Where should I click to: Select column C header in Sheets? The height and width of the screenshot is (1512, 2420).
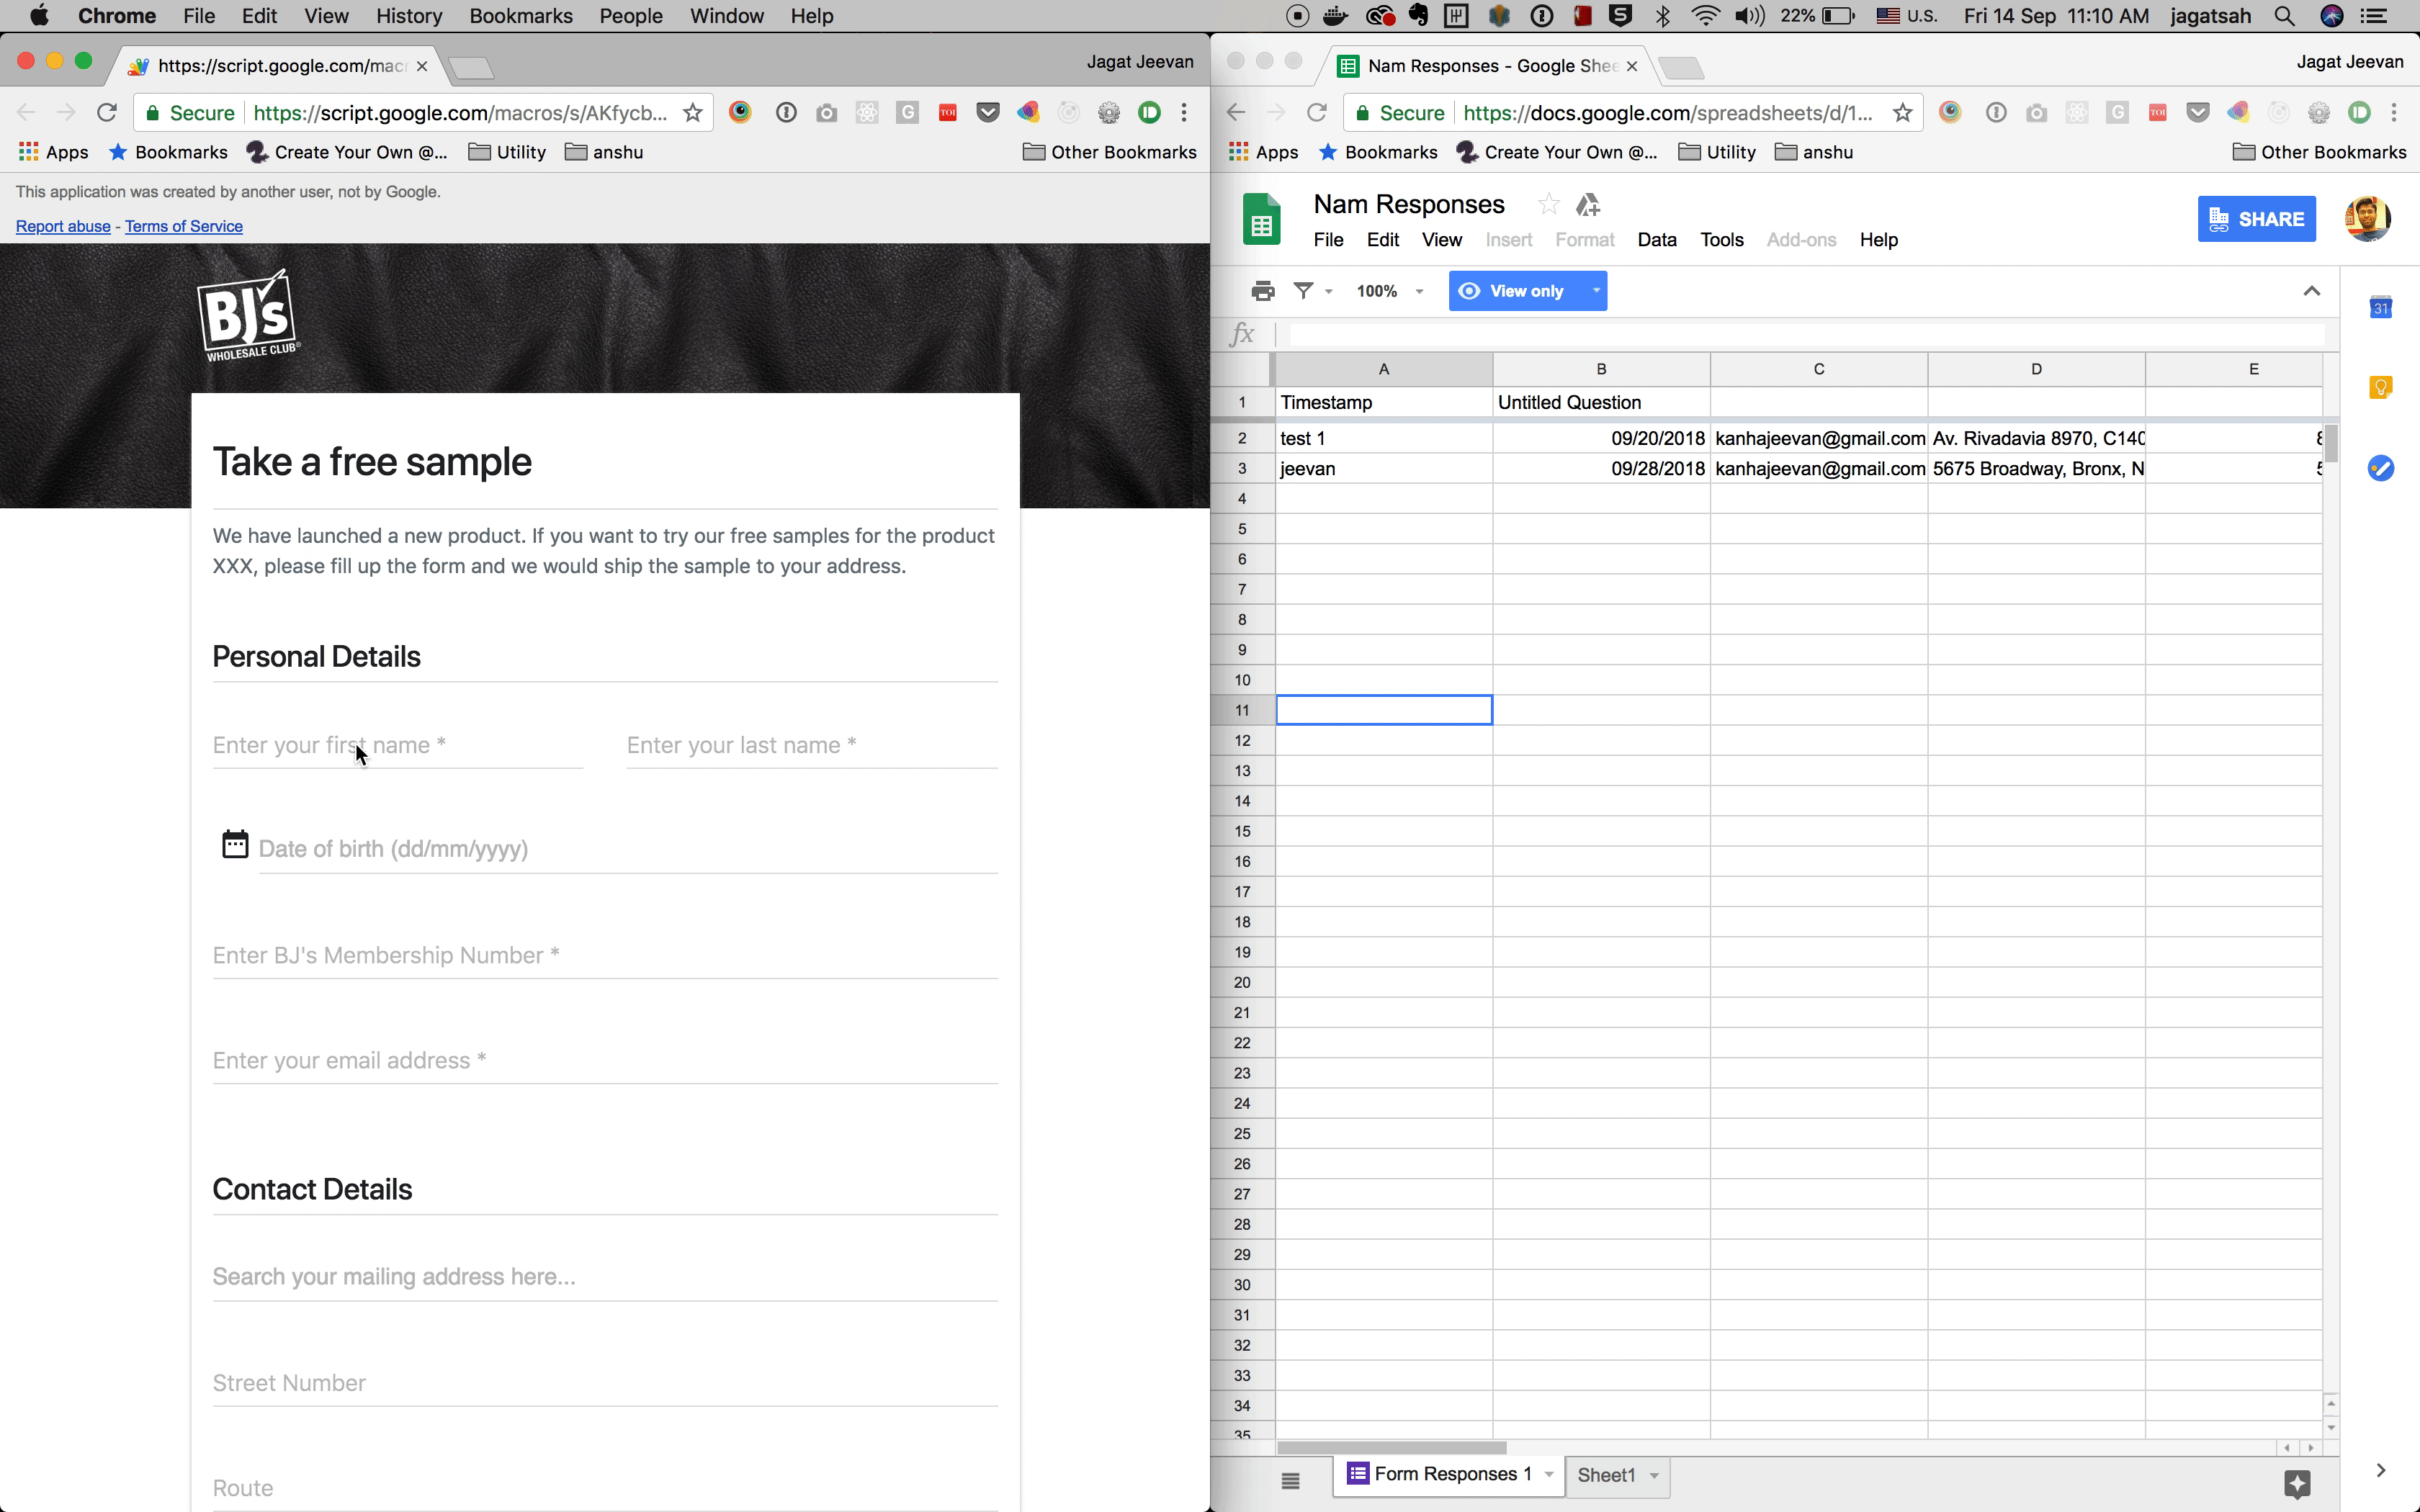pyautogui.click(x=1819, y=369)
